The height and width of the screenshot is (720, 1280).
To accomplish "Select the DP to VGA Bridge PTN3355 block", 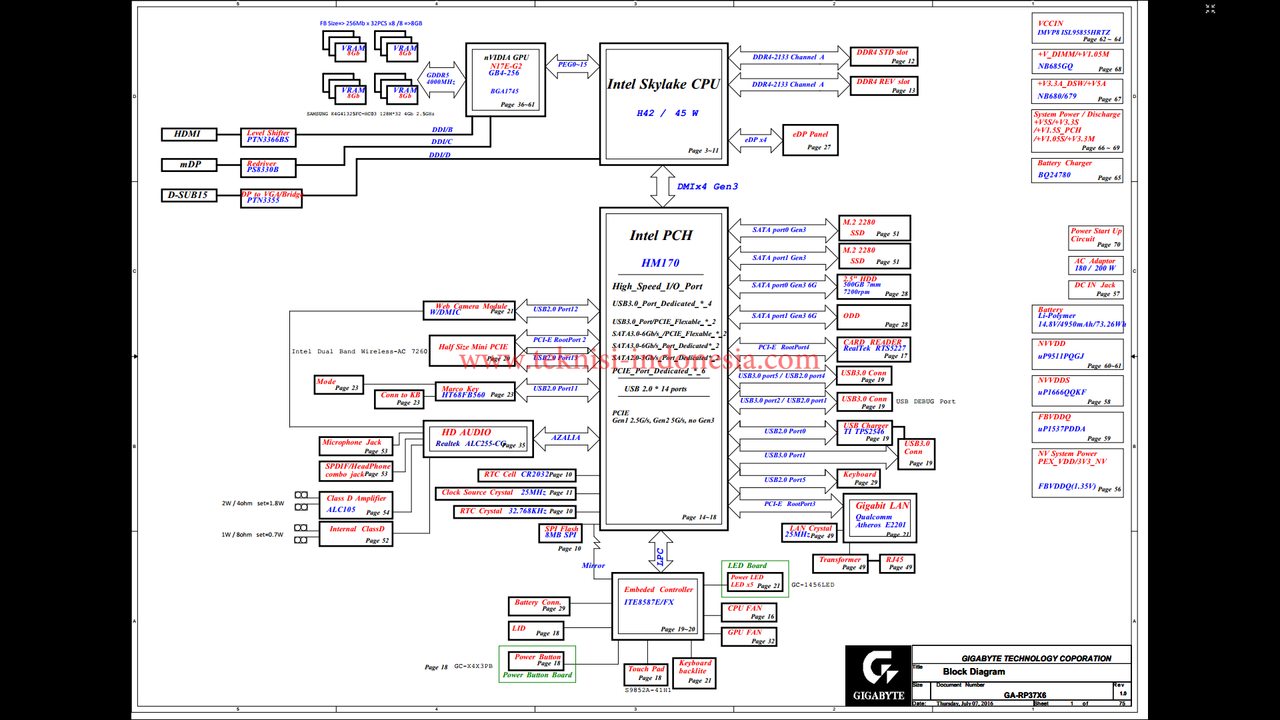I will pyautogui.click(x=273, y=198).
